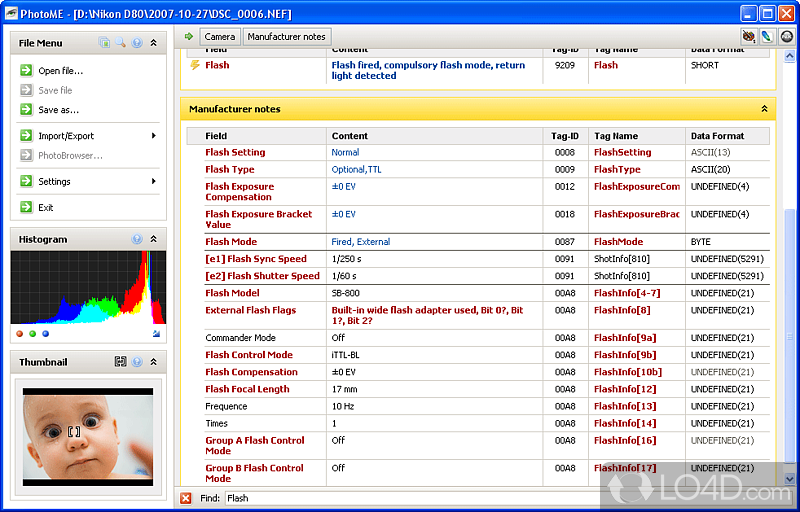Select the Flash Focal Length field
Image resolution: width=800 pixels, height=512 pixels.
pos(247,389)
